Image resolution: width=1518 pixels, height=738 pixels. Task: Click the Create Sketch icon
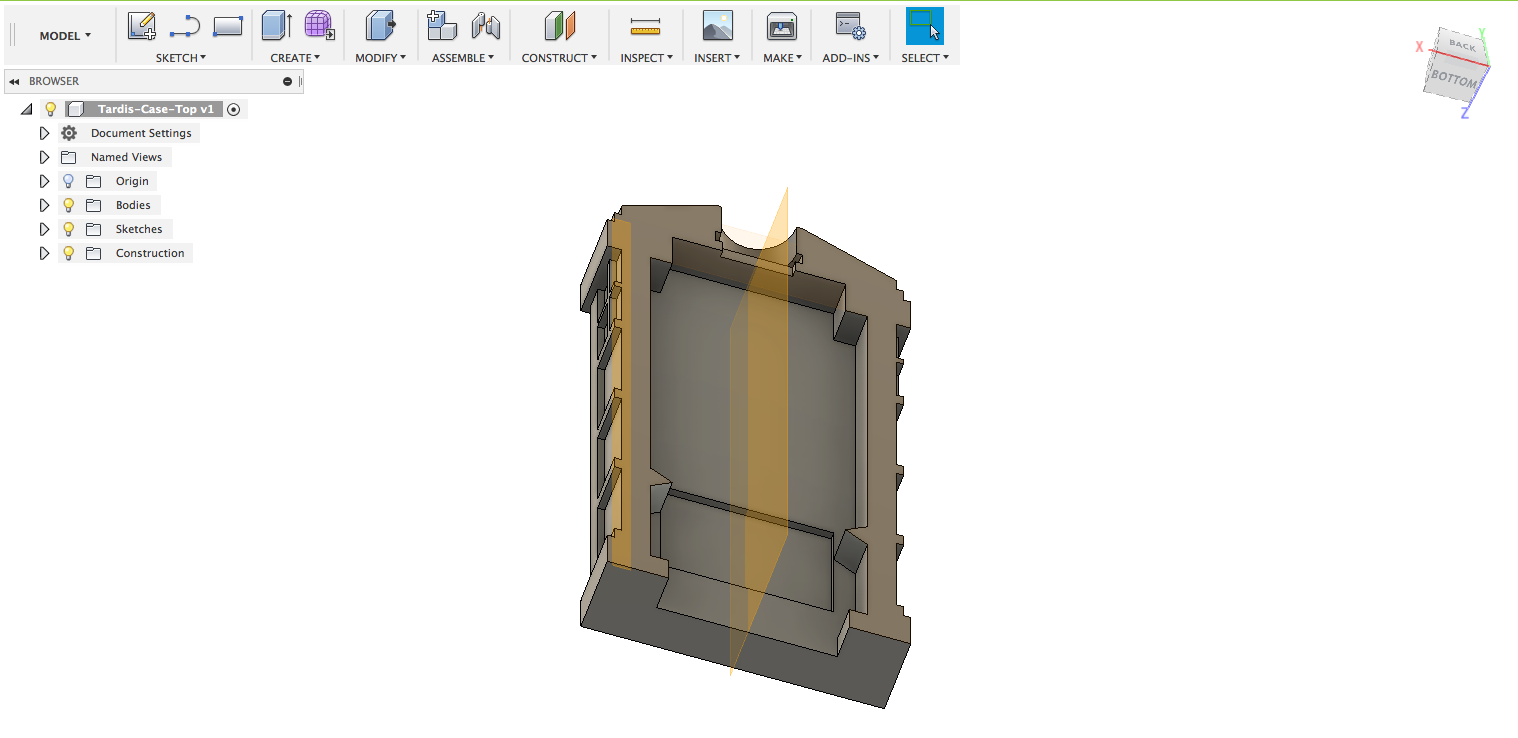[142, 25]
